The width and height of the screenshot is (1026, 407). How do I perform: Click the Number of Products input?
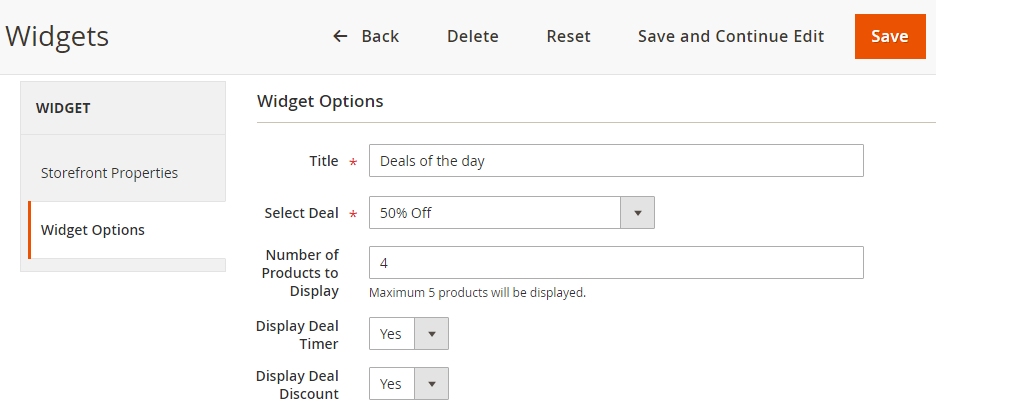point(615,263)
